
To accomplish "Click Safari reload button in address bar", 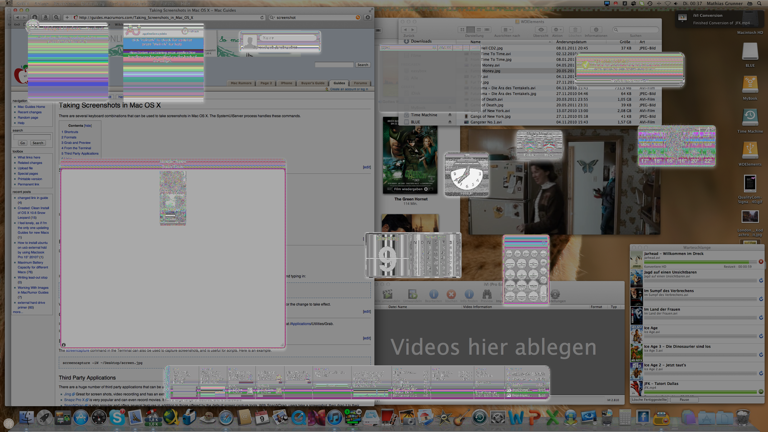I will tap(262, 18).
